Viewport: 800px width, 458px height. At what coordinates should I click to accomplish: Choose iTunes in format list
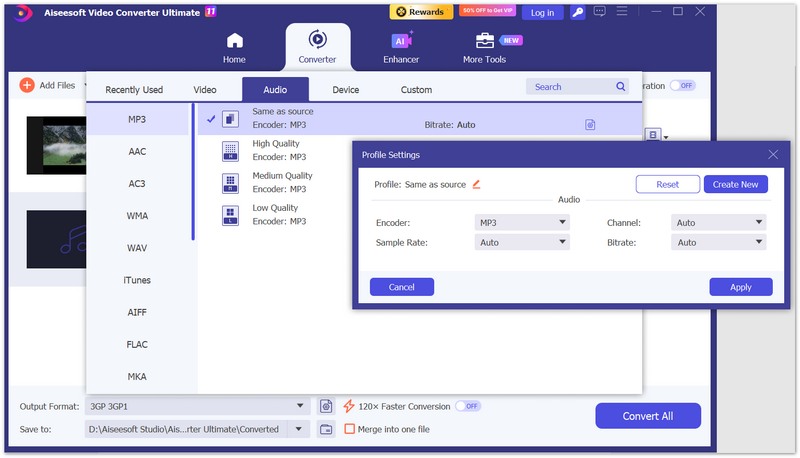pyautogui.click(x=137, y=280)
